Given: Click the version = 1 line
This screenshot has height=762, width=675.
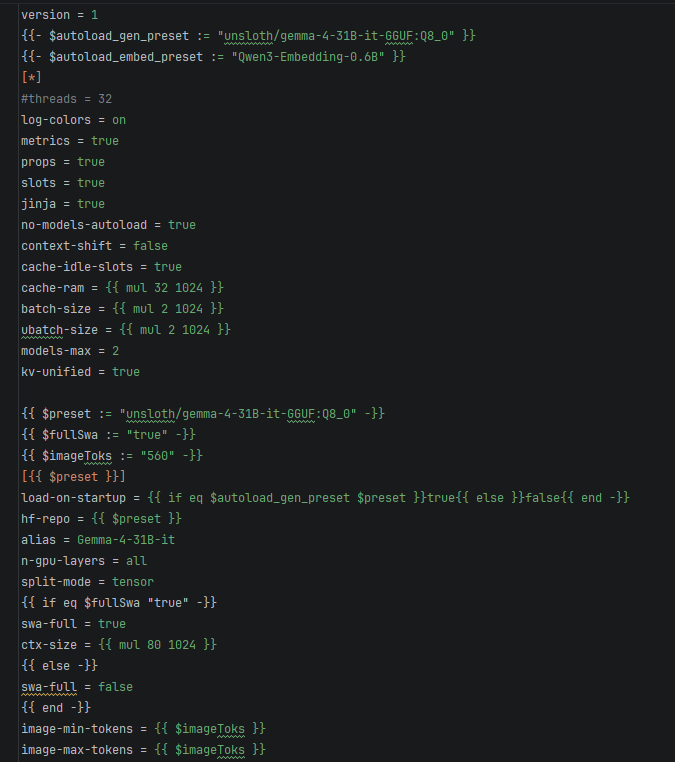Looking at the screenshot, I should pyautogui.click(x=59, y=15).
